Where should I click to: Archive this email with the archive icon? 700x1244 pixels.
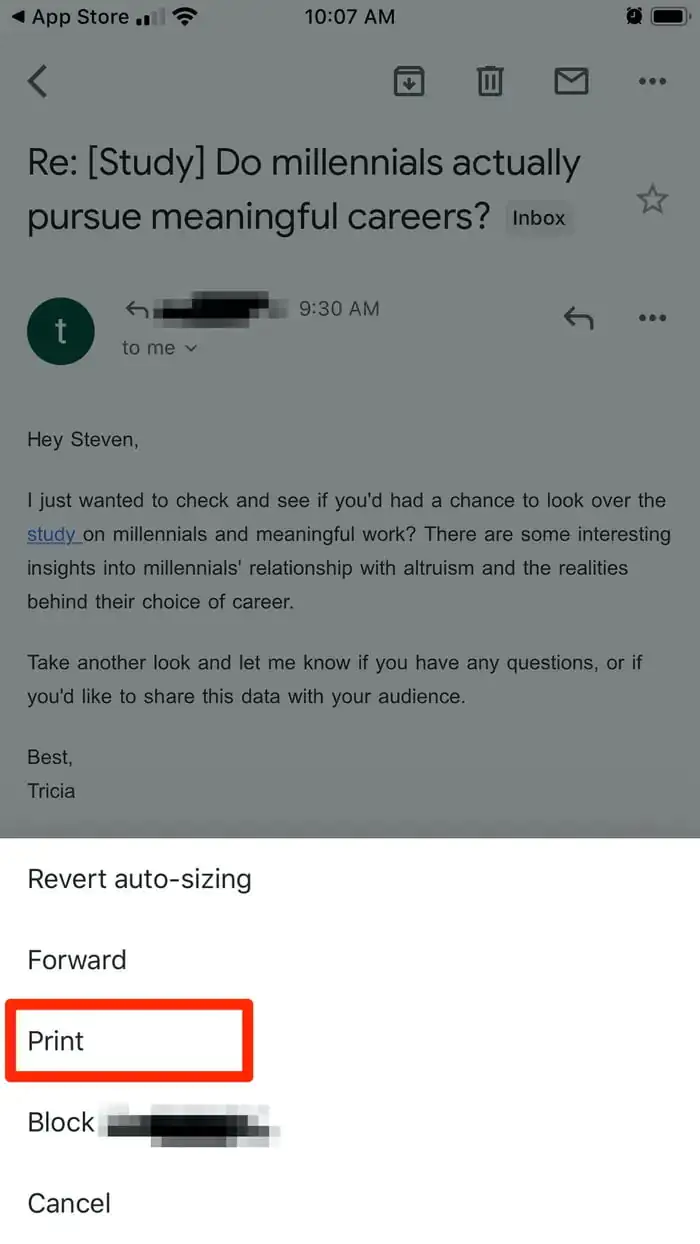click(408, 81)
